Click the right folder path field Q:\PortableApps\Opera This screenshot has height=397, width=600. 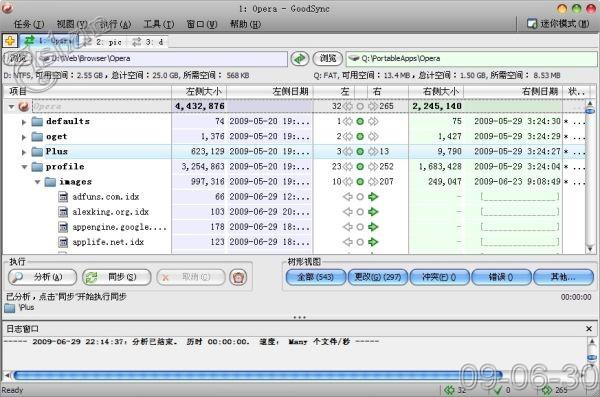[x=471, y=59]
